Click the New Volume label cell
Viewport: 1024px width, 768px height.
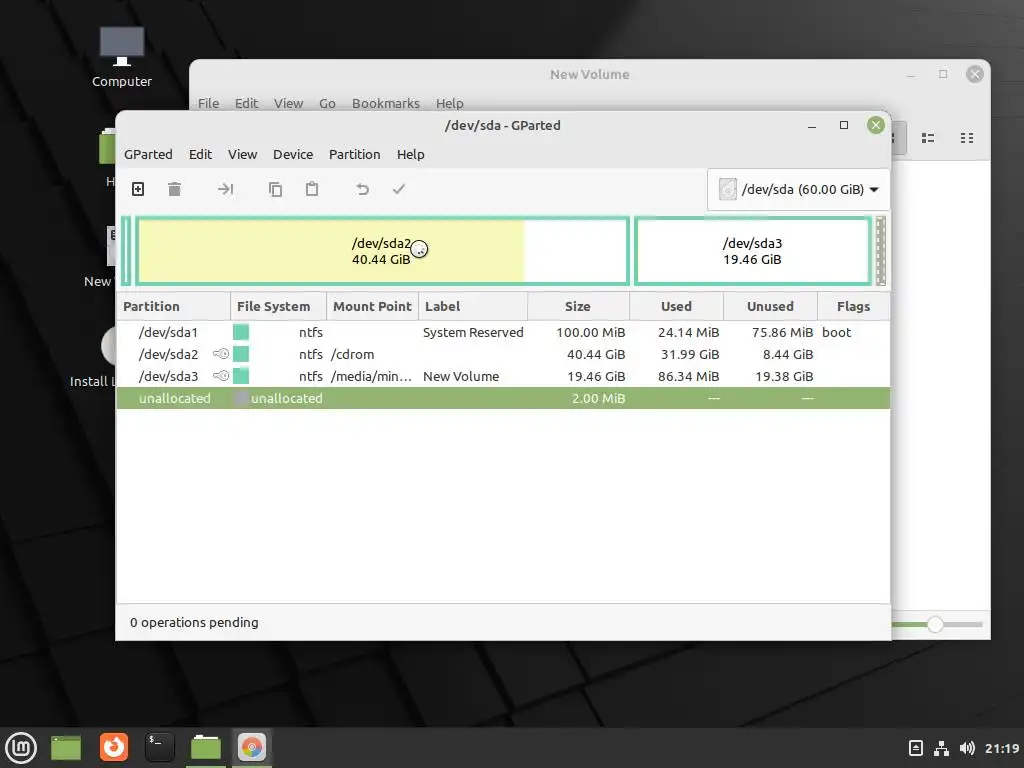[461, 377]
